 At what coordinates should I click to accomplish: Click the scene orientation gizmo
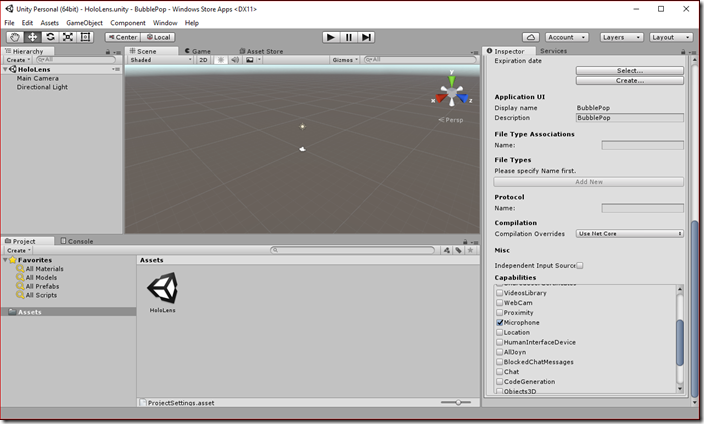(452, 92)
